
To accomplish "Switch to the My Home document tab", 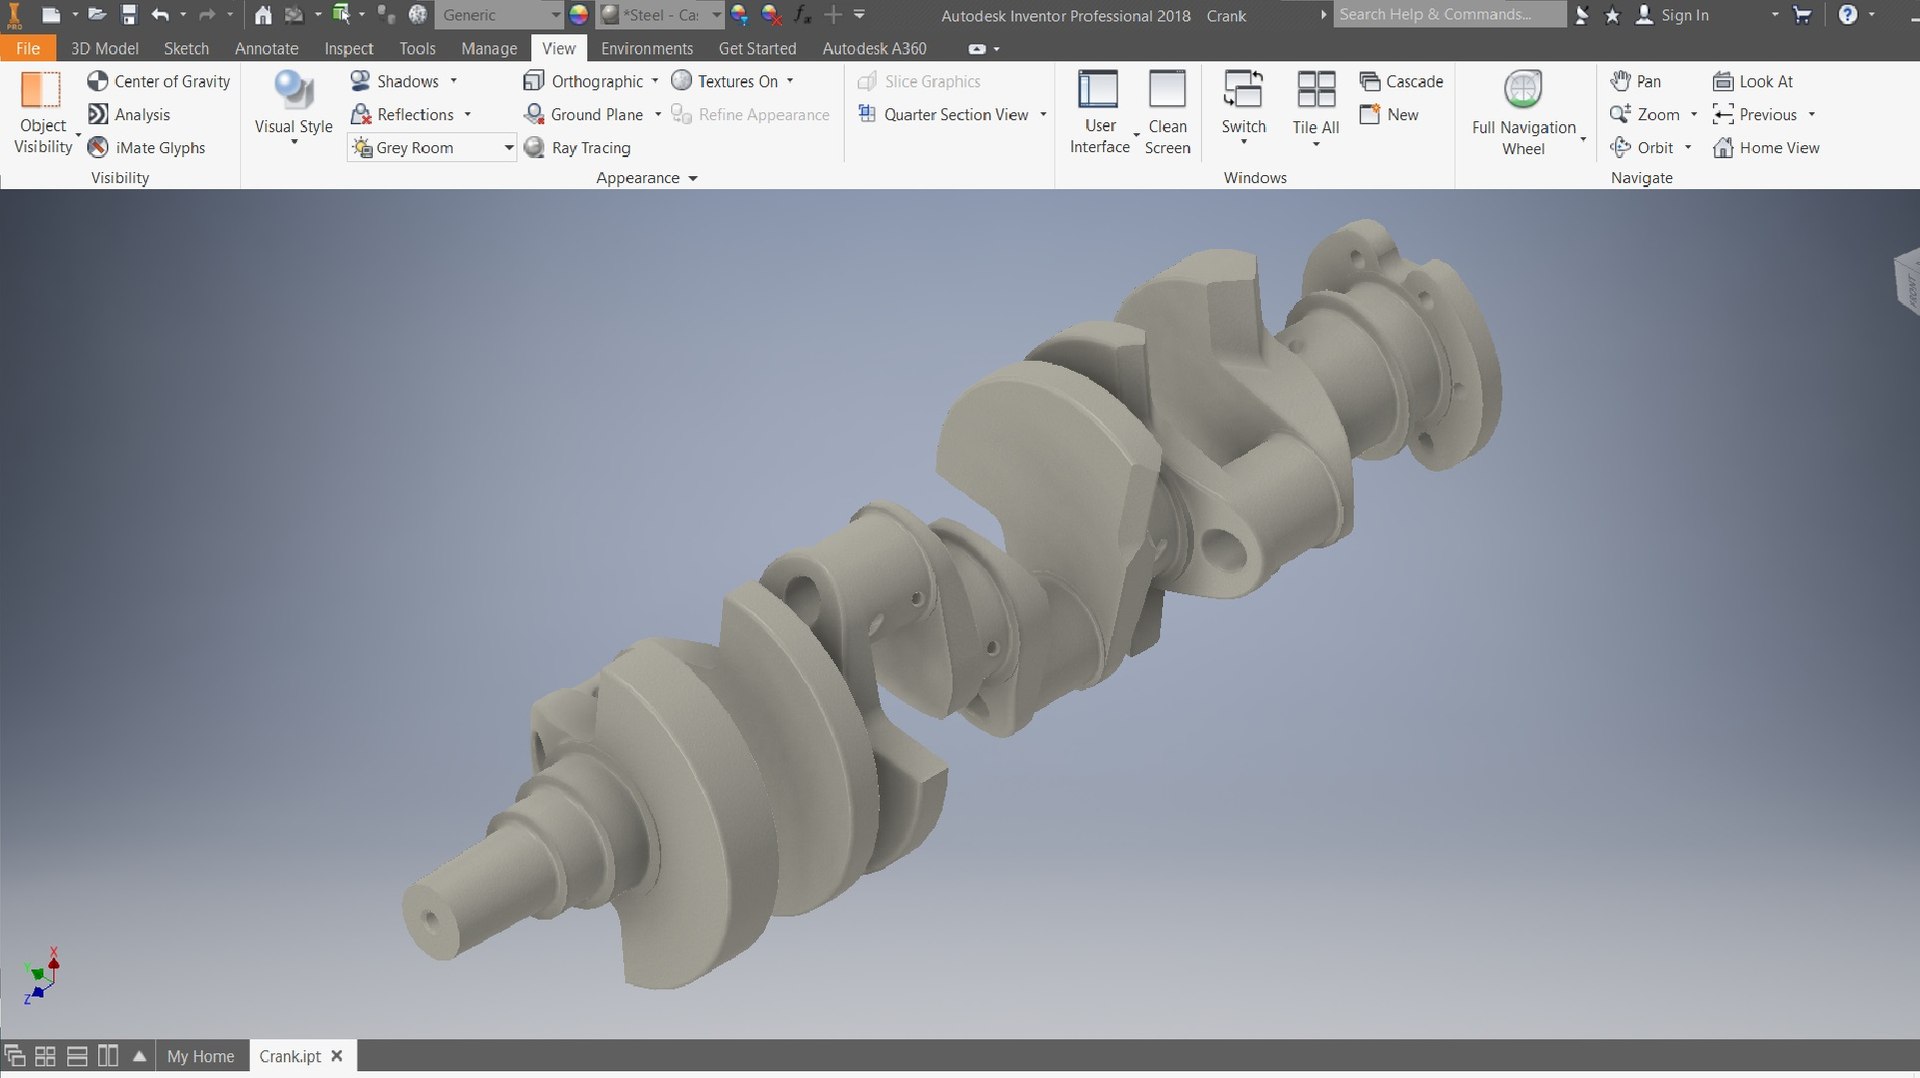I will (x=201, y=1056).
